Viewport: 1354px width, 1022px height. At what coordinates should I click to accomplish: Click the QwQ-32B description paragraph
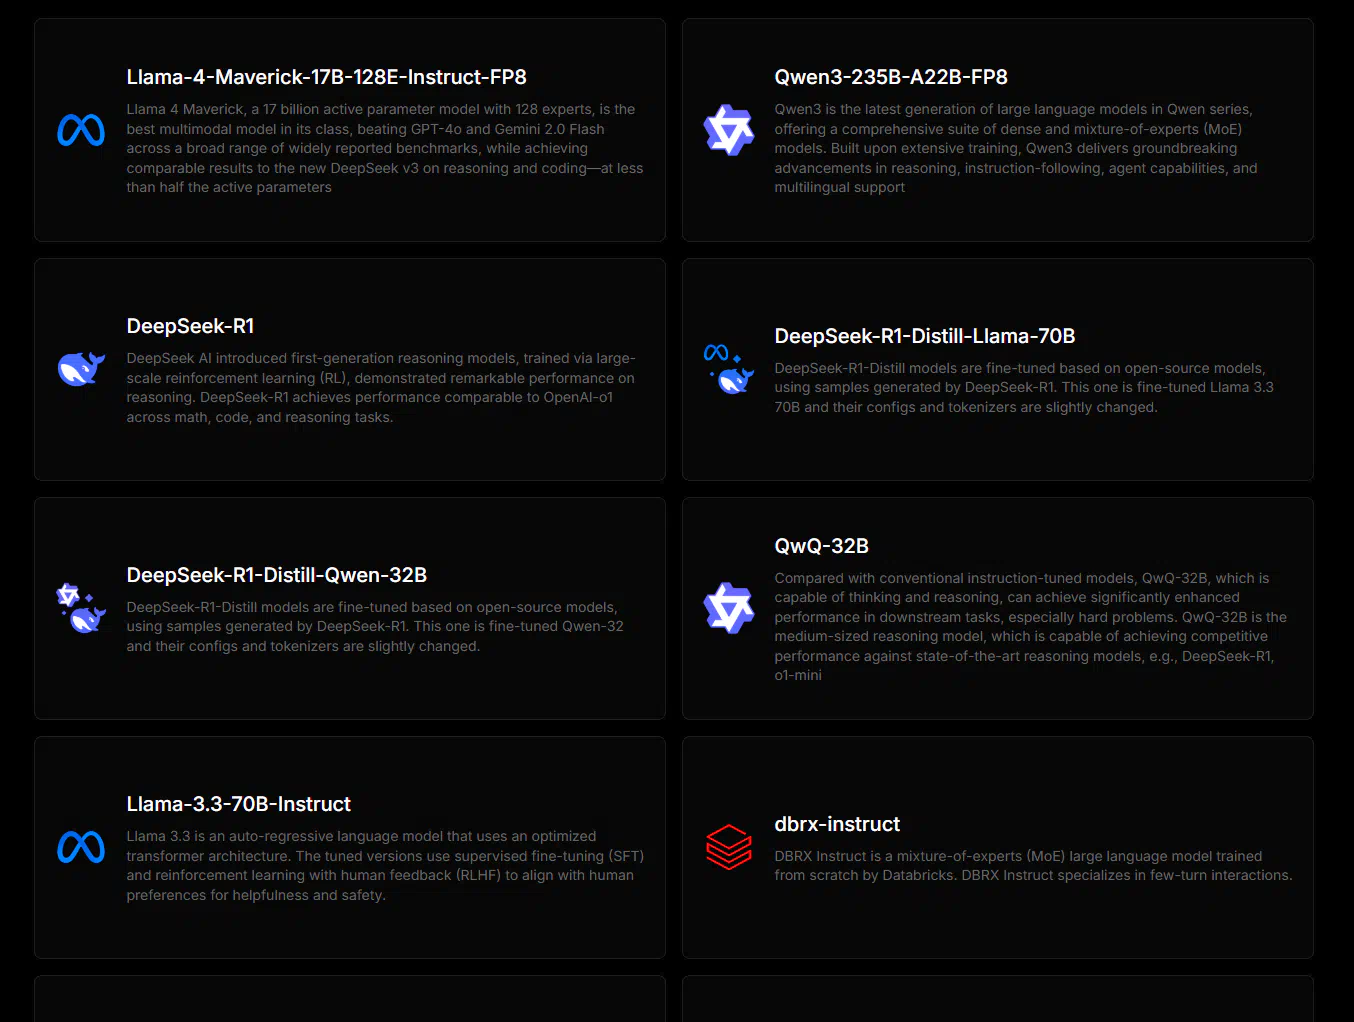click(x=1031, y=627)
